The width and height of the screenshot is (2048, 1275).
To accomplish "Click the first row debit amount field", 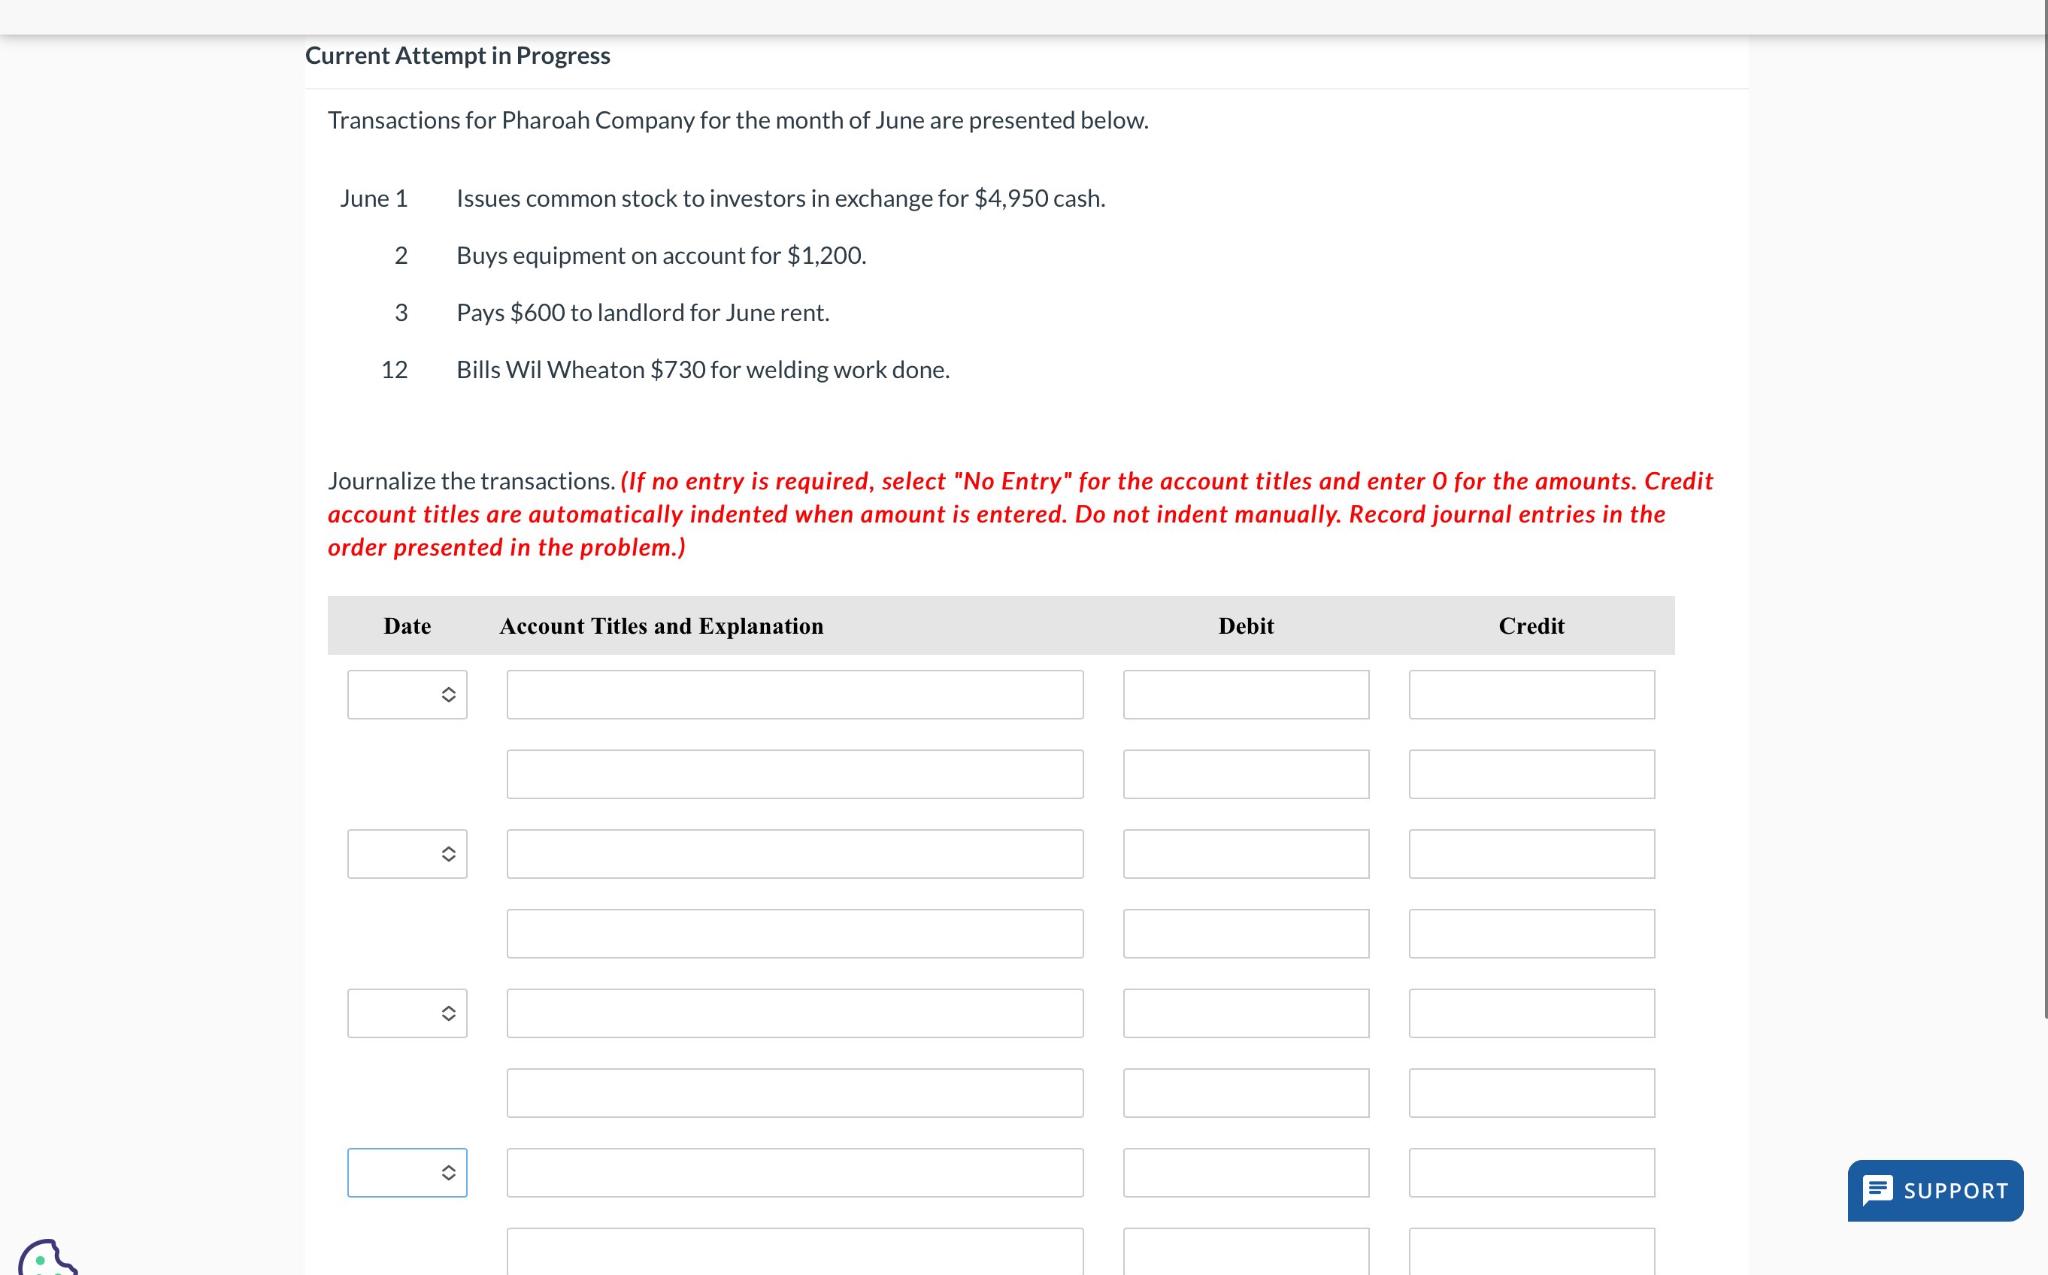I will (1245, 694).
